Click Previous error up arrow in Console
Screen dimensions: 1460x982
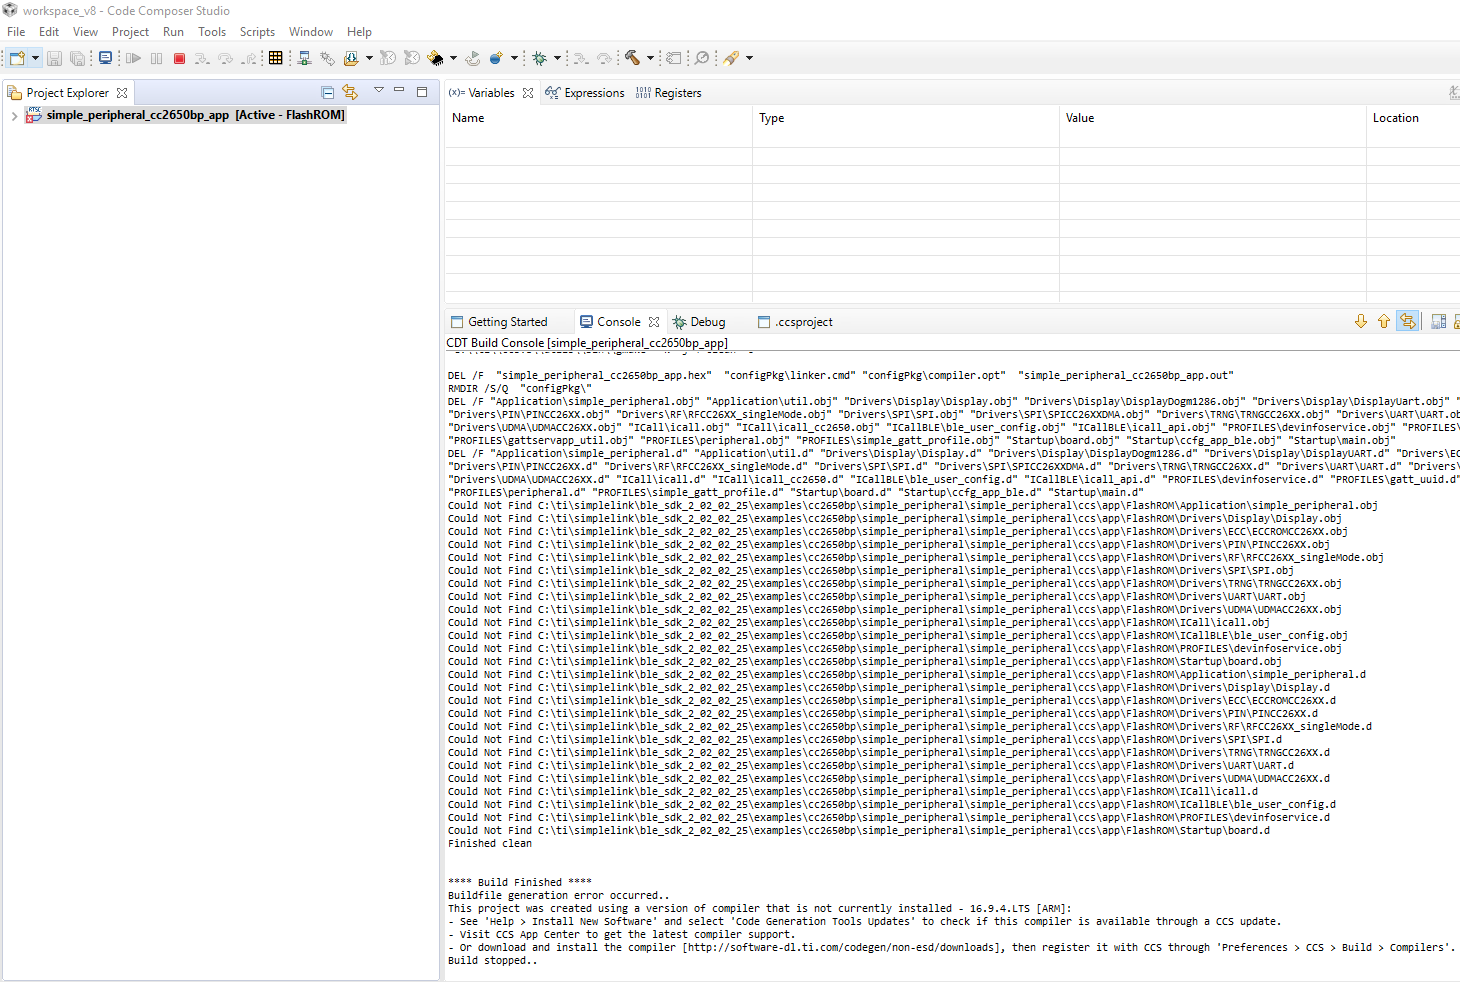pos(1384,321)
